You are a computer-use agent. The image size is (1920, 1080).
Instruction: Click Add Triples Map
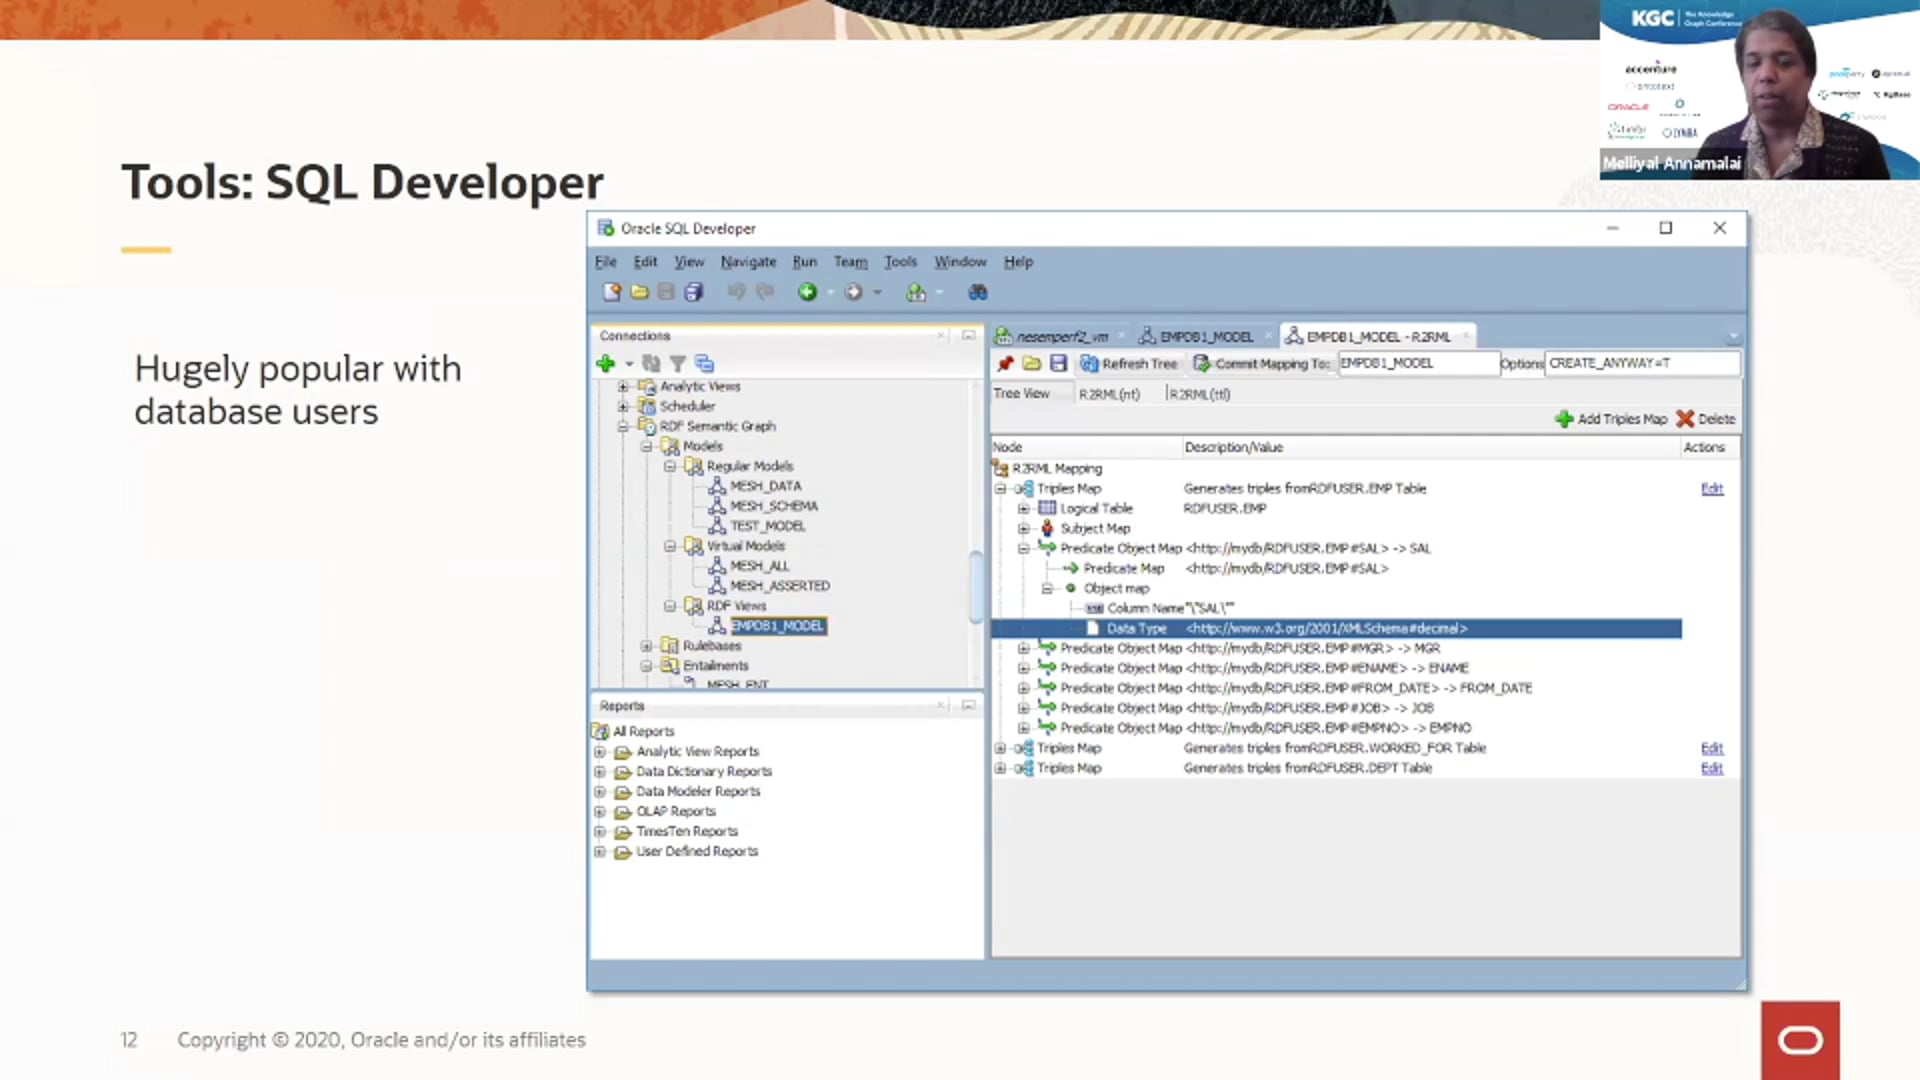click(1612, 418)
